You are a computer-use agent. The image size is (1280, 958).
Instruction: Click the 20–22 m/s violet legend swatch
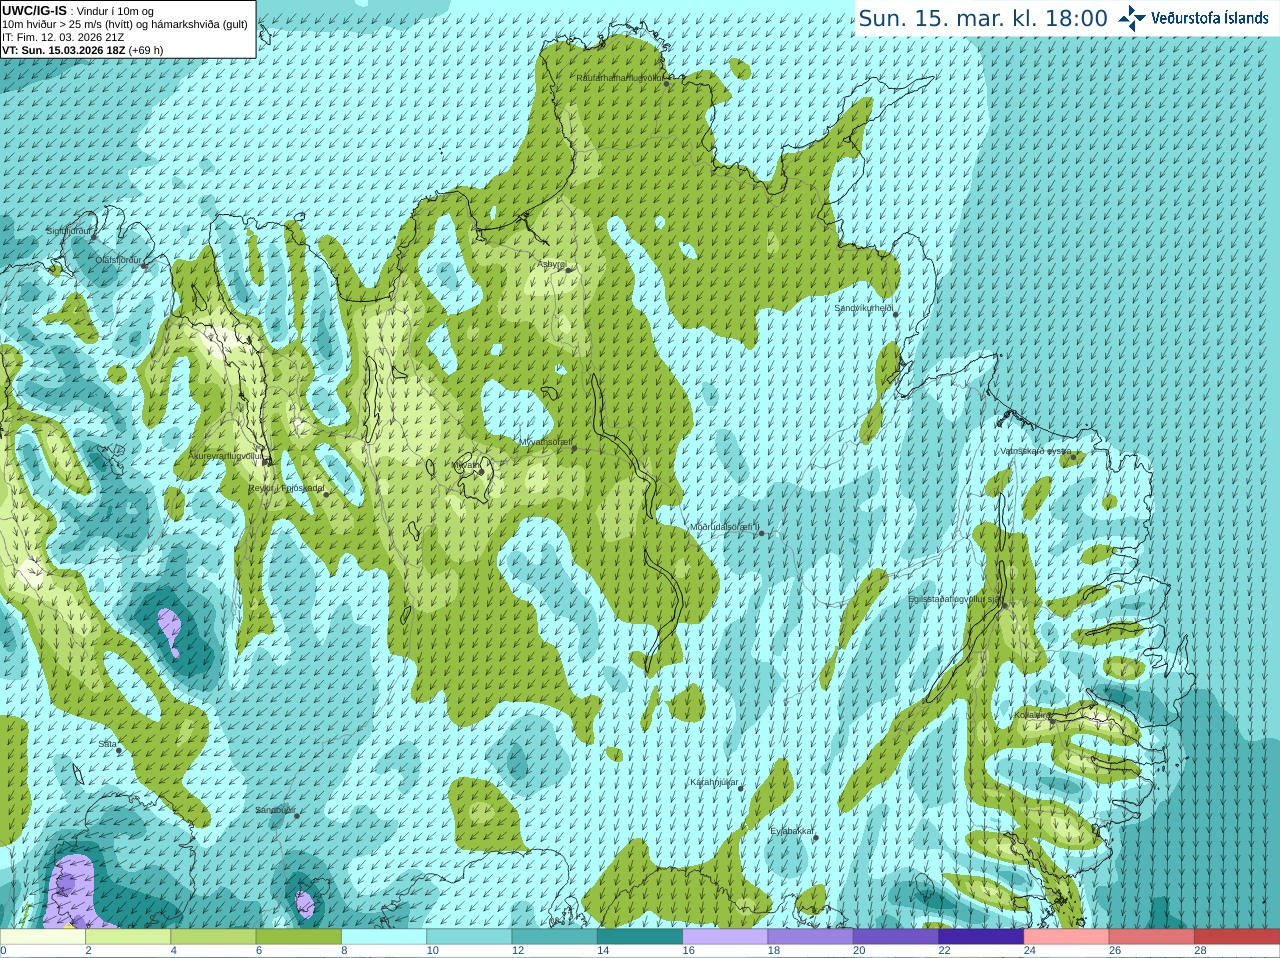pyautogui.click(x=896, y=937)
